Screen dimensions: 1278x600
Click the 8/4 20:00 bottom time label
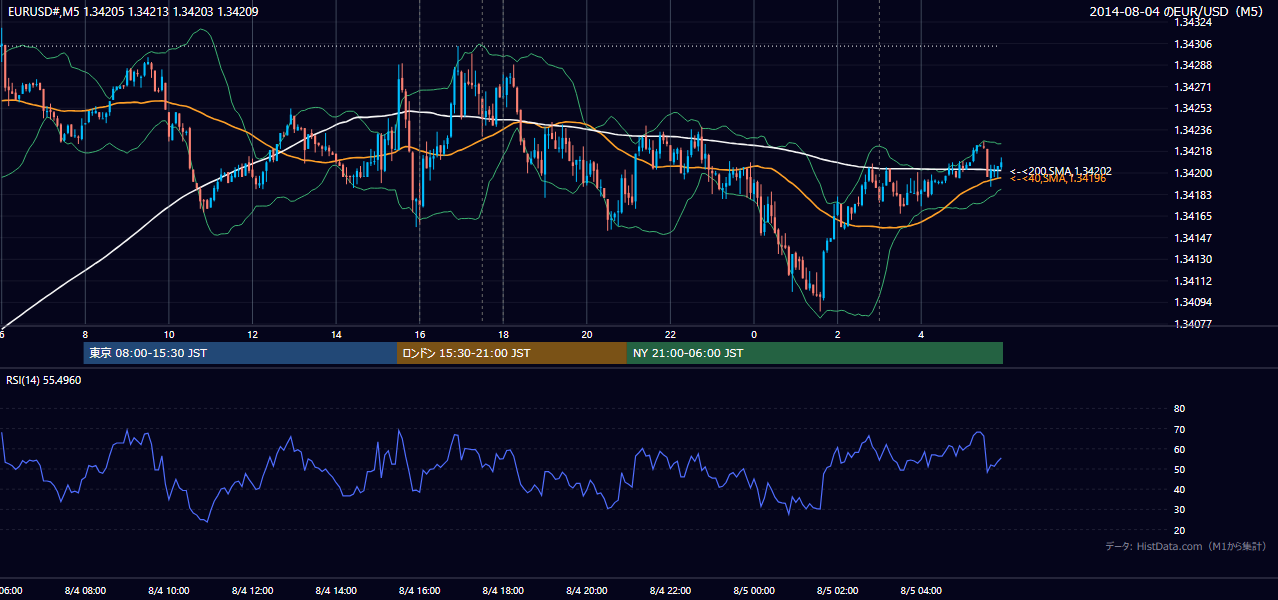coord(586,590)
